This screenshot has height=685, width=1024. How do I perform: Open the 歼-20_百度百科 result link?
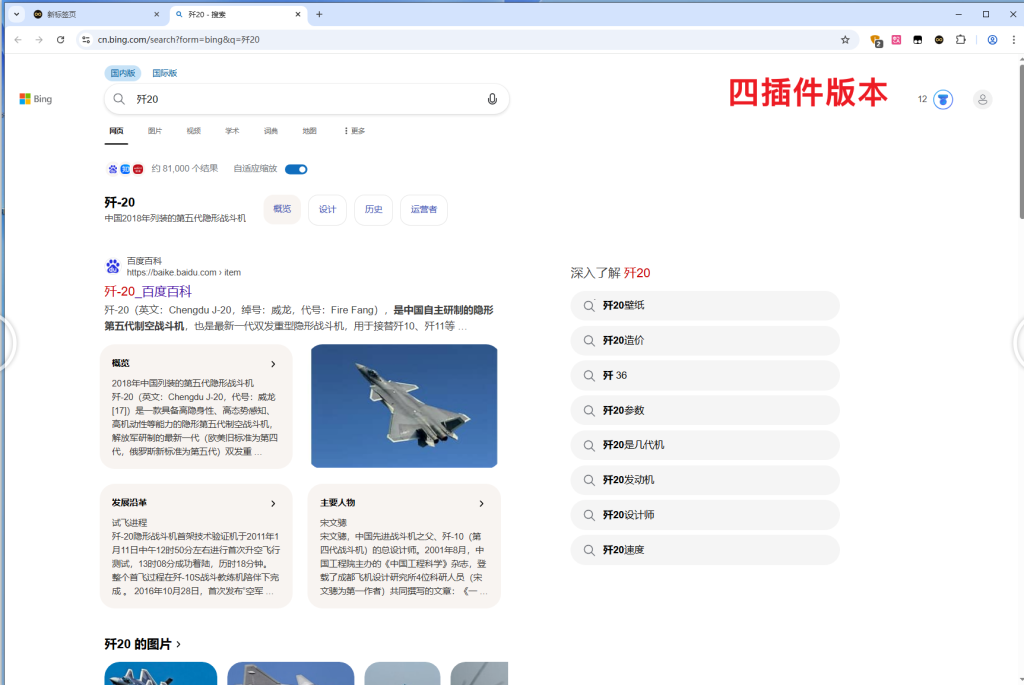(148, 291)
